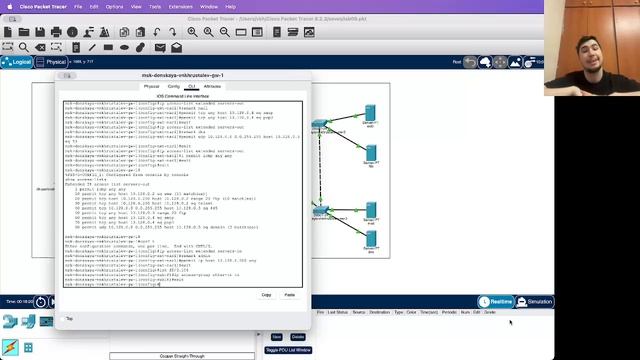Choose the Select tool icon

tap(8, 47)
